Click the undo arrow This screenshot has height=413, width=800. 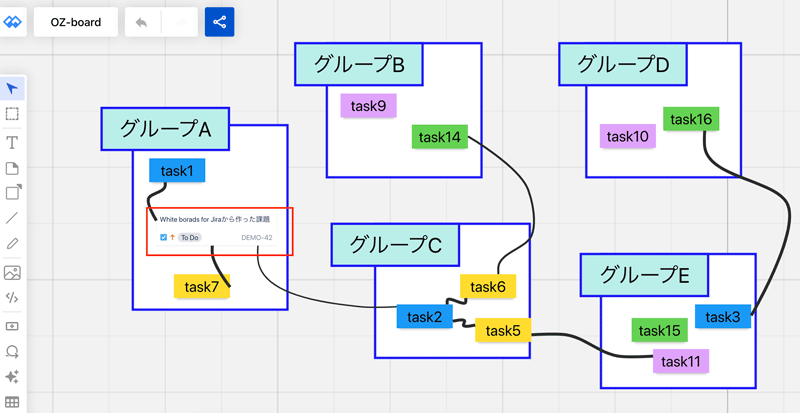[141, 22]
